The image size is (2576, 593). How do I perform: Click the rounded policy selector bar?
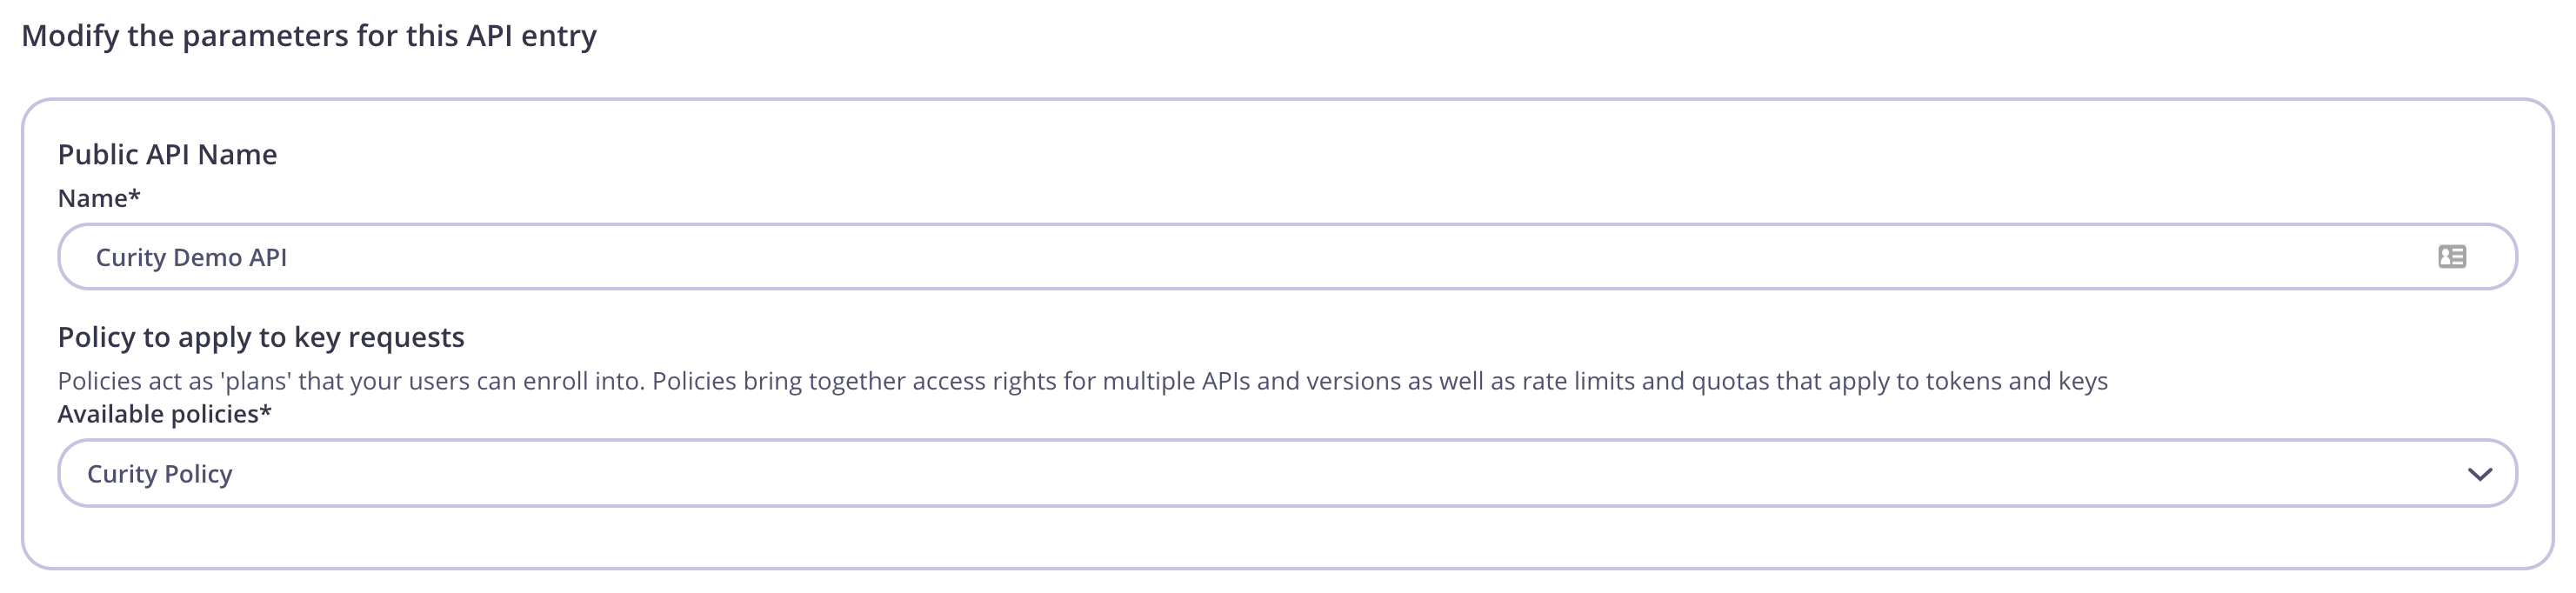point(1200,474)
